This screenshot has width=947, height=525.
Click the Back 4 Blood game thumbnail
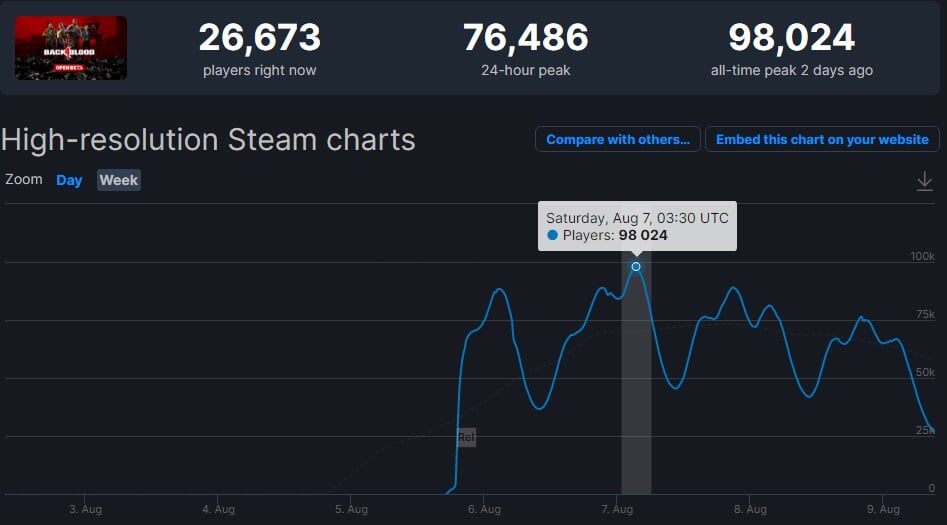(71, 48)
